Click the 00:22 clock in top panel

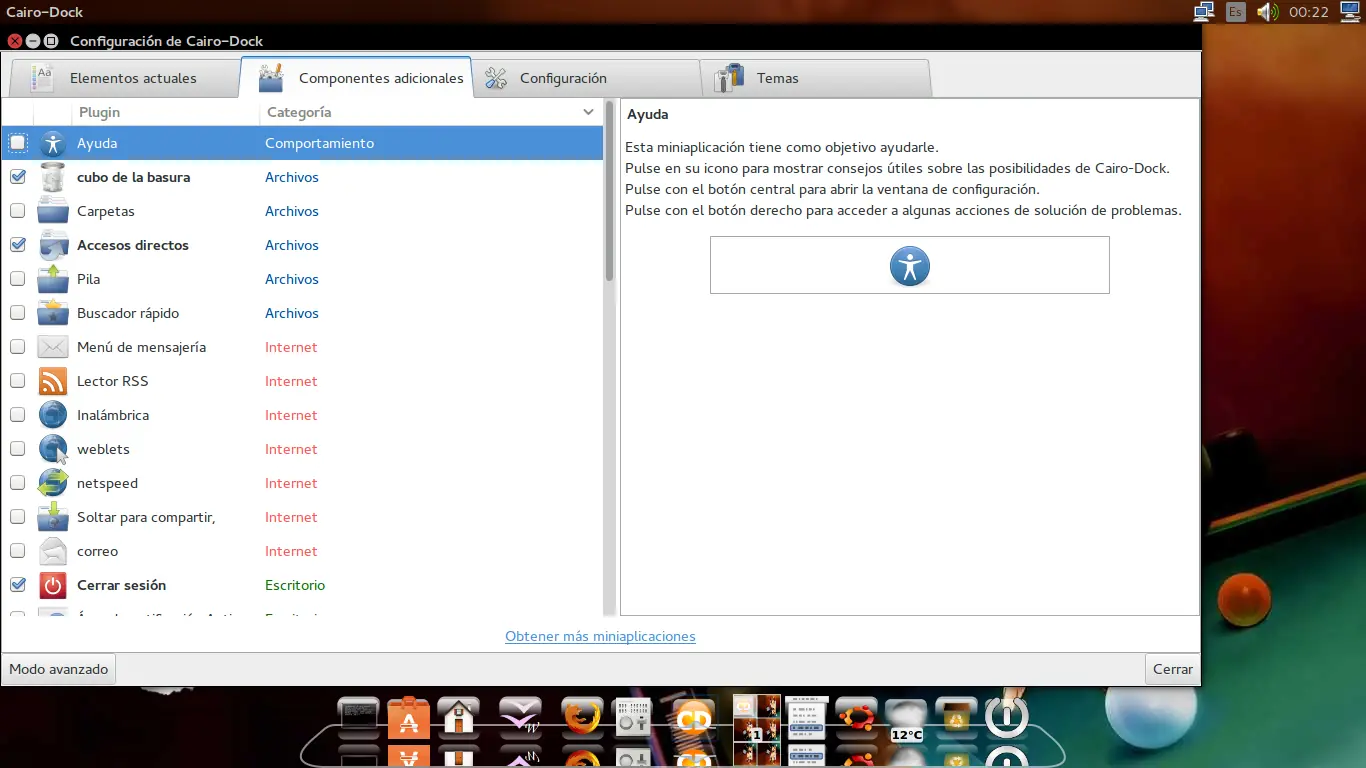coord(1309,12)
